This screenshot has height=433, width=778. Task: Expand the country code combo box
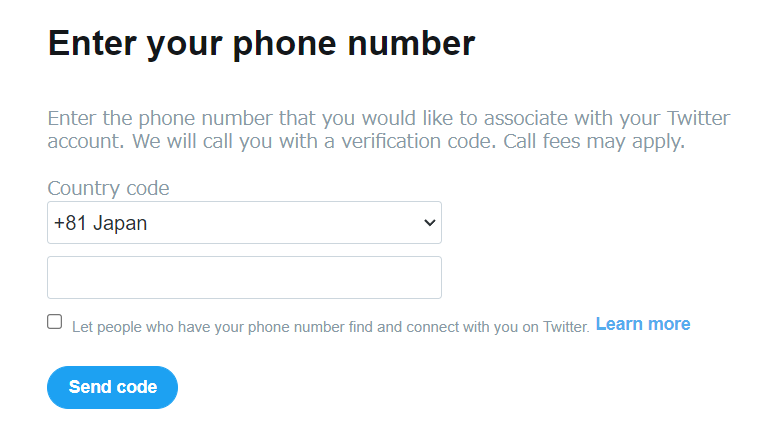pyautogui.click(x=244, y=223)
